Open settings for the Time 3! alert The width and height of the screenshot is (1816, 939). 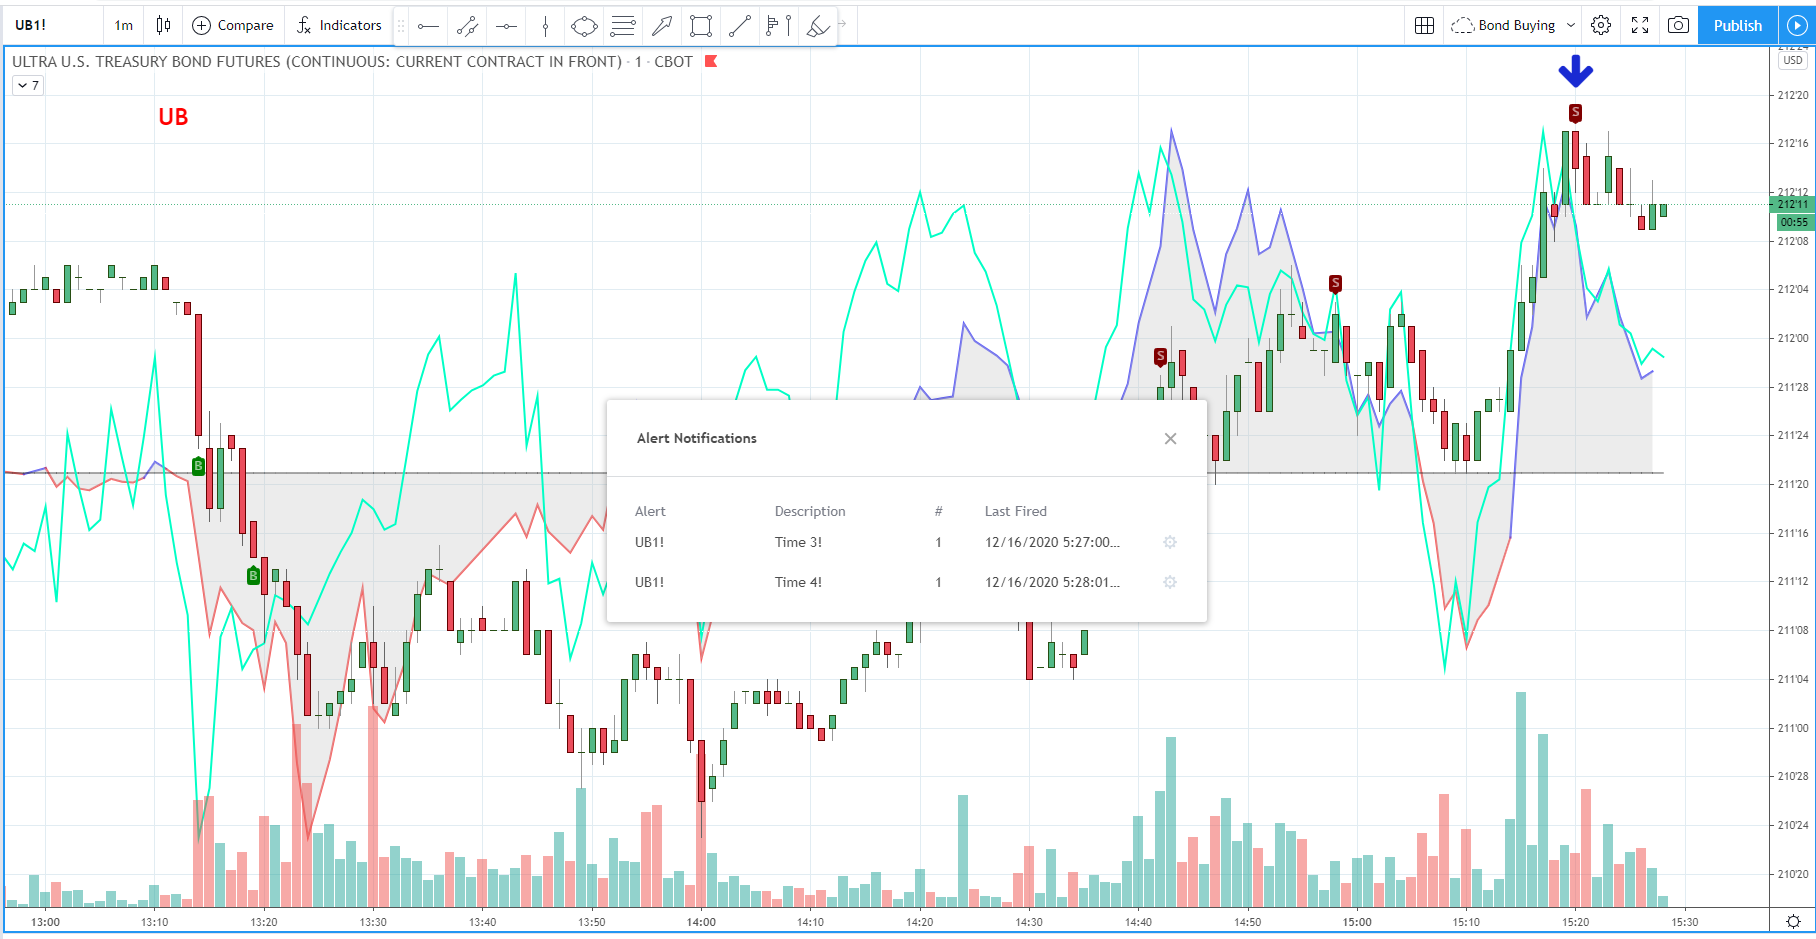[x=1170, y=542]
